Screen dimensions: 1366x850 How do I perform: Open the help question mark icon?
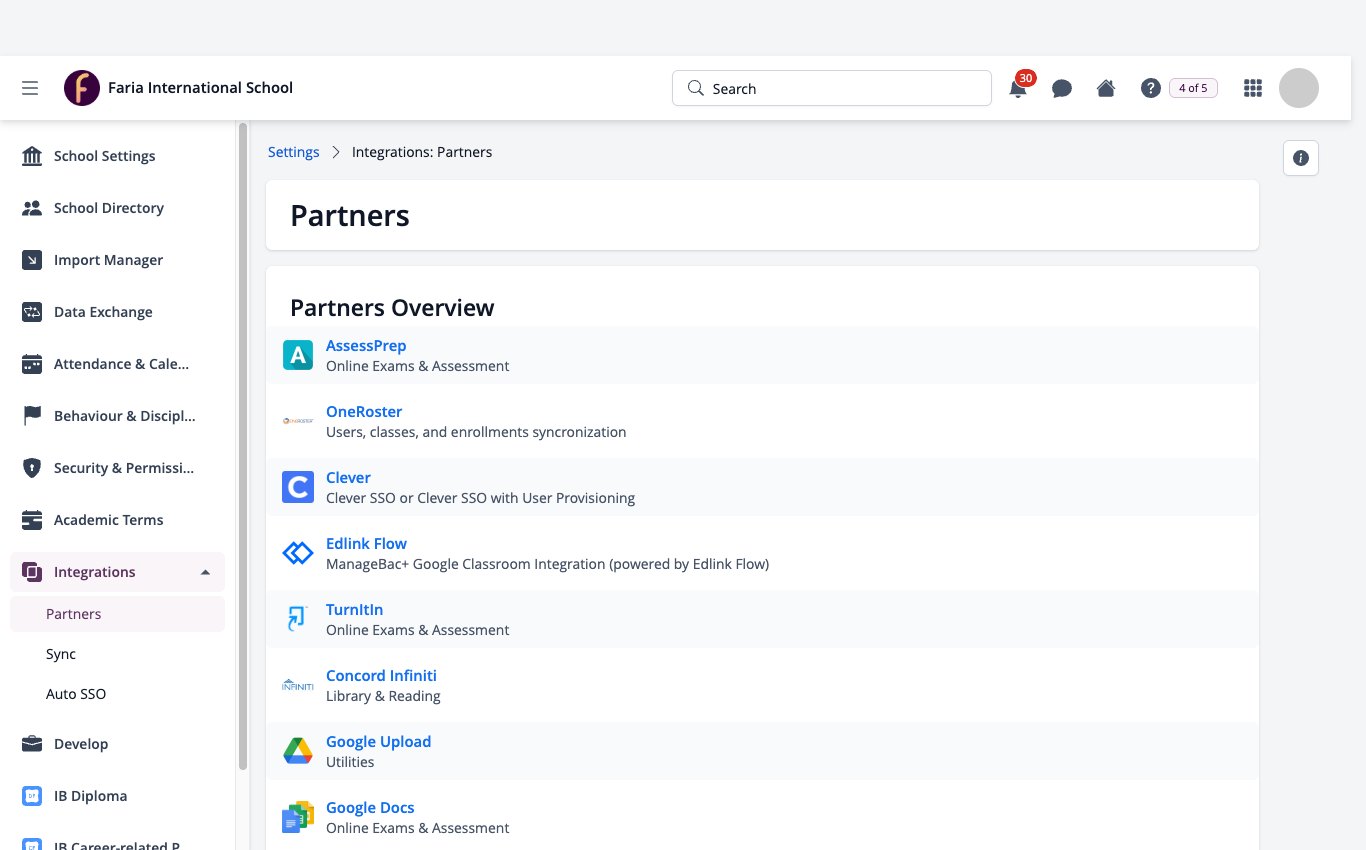tap(1151, 88)
